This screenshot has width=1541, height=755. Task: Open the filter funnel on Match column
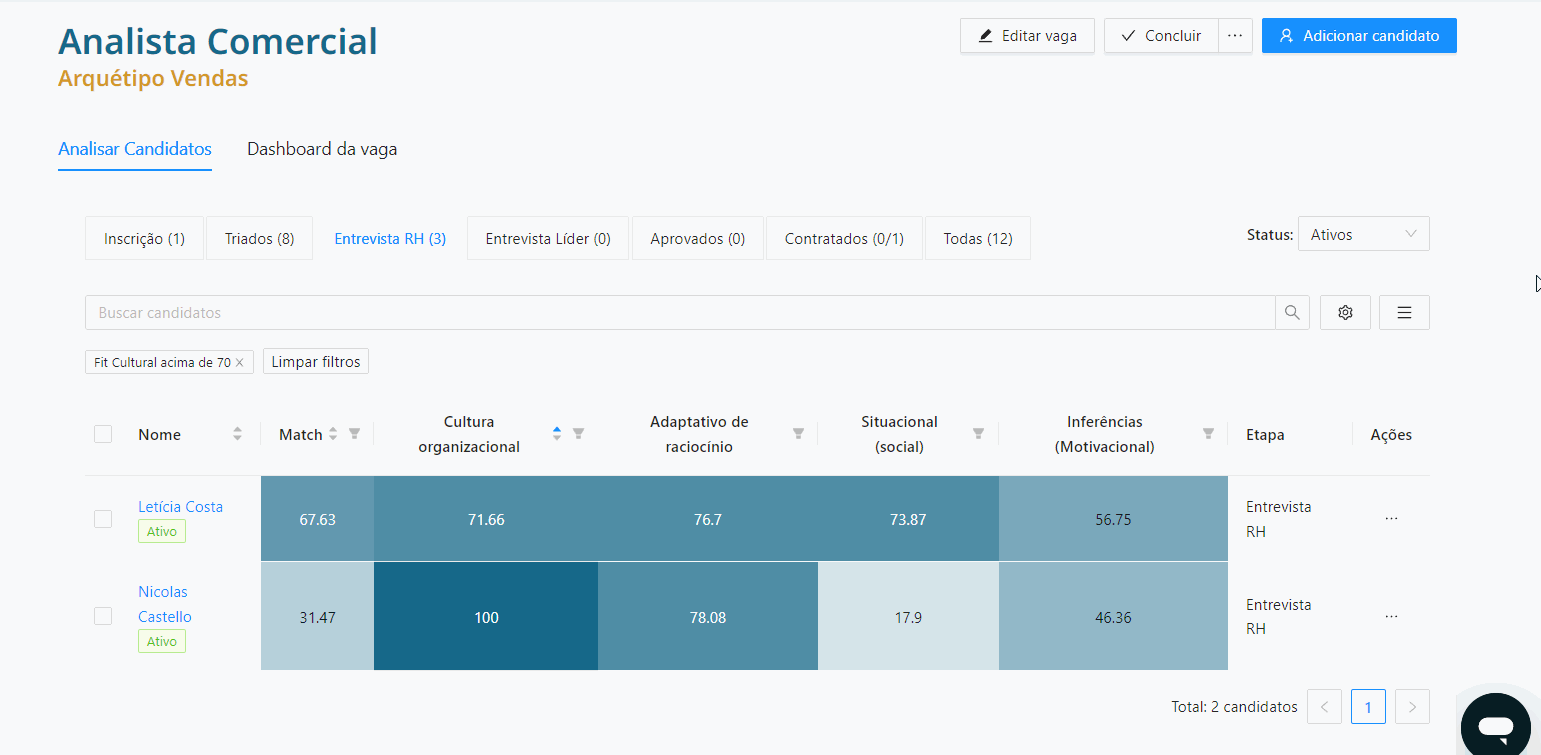point(355,433)
